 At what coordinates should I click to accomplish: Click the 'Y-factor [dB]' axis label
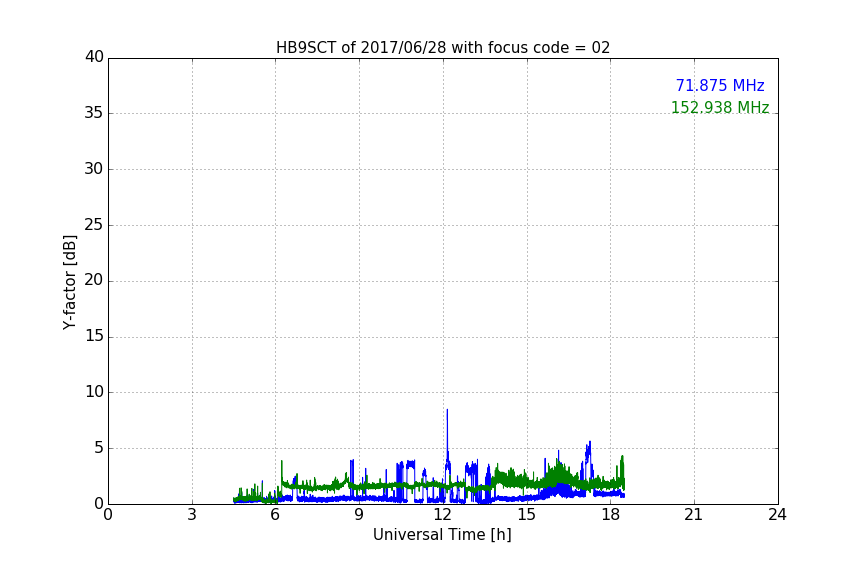click(69, 282)
